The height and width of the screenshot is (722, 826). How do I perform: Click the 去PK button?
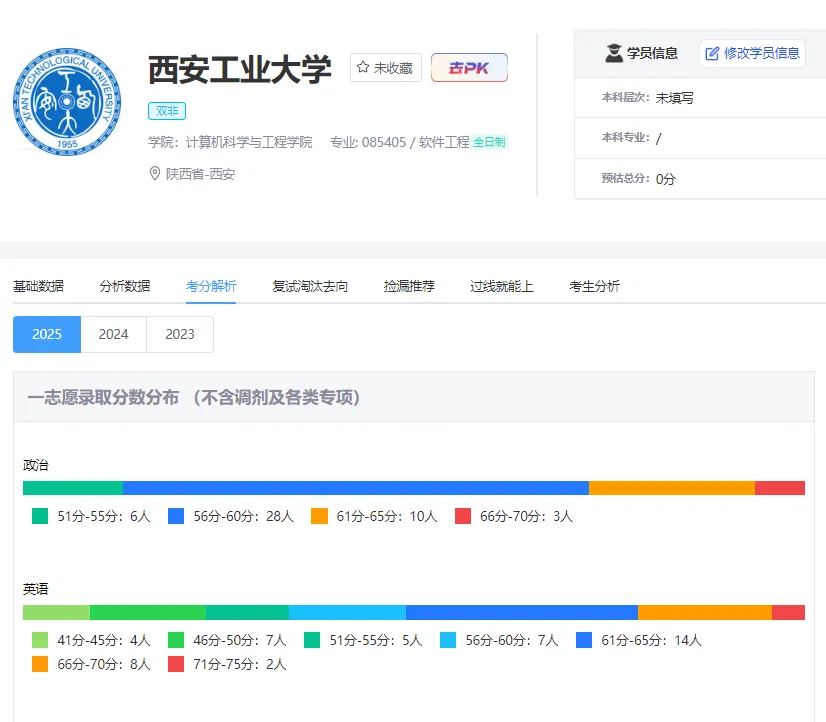point(469,67)
